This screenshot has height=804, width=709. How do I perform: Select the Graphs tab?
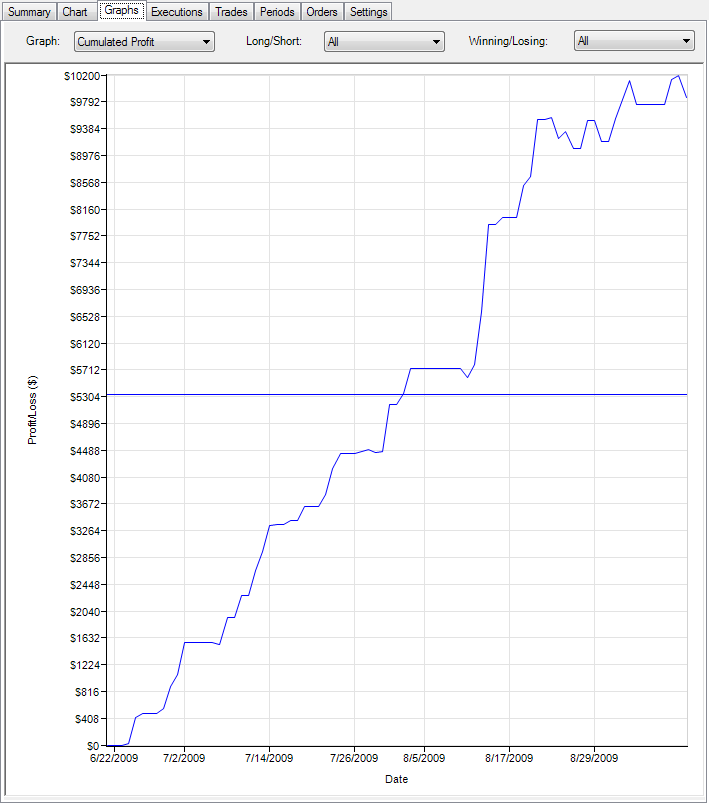pos(121,10)
